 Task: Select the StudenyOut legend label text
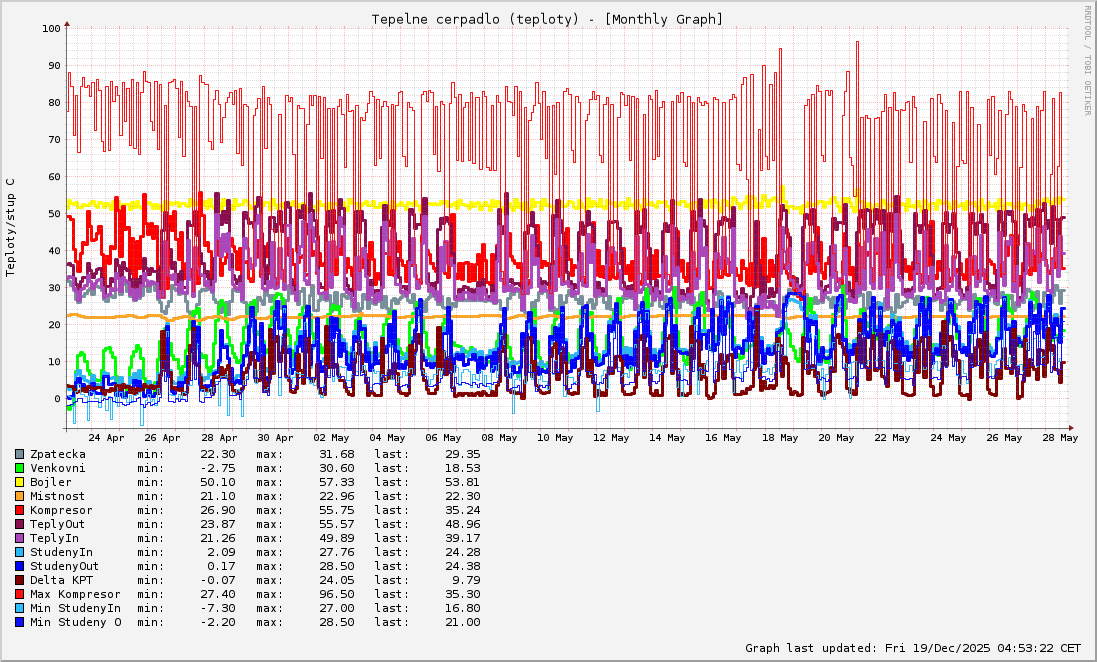(64, 566)
